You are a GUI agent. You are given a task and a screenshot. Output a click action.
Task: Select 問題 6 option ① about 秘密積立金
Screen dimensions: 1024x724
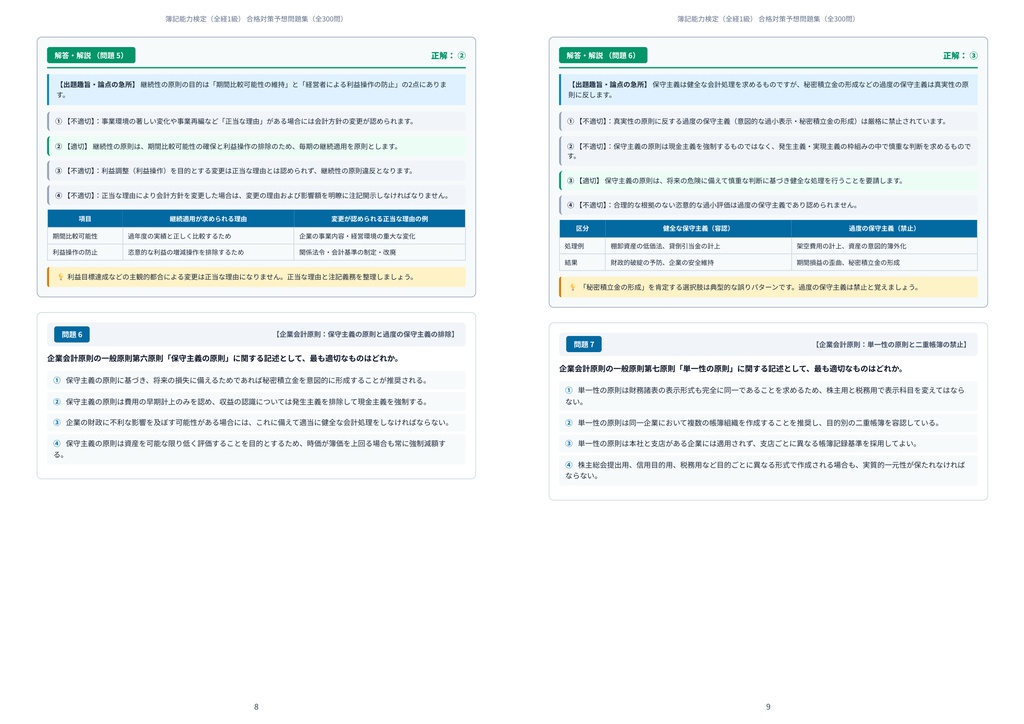tap(256, 380)
